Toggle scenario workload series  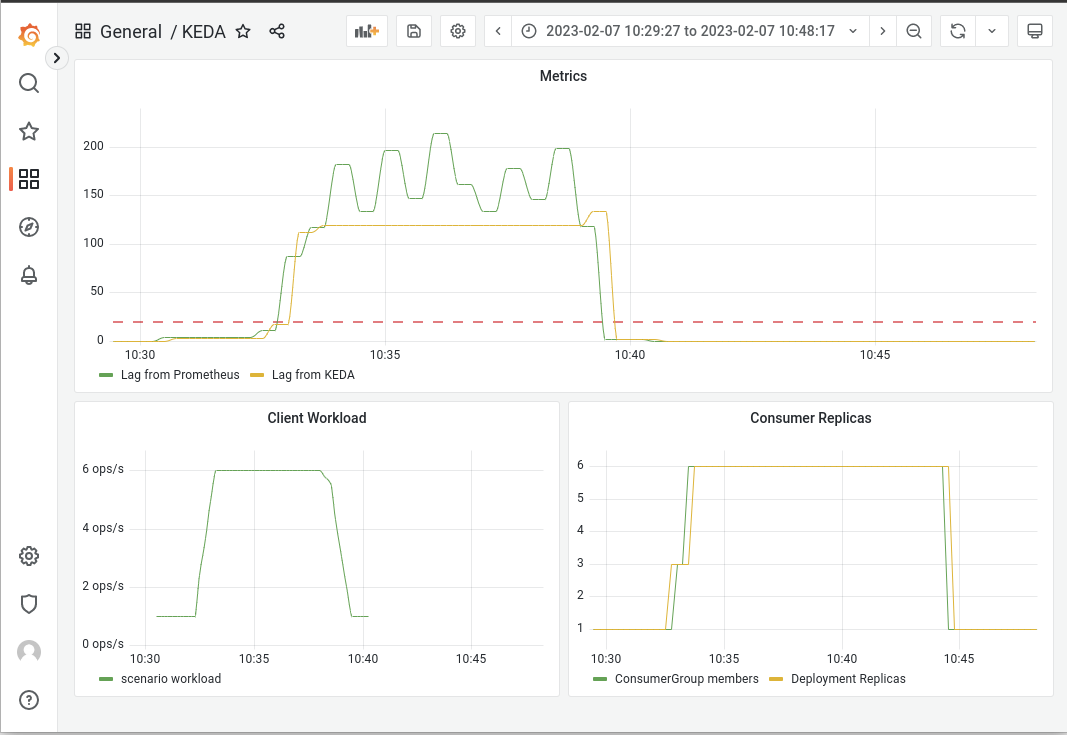[x=171, y=679]
